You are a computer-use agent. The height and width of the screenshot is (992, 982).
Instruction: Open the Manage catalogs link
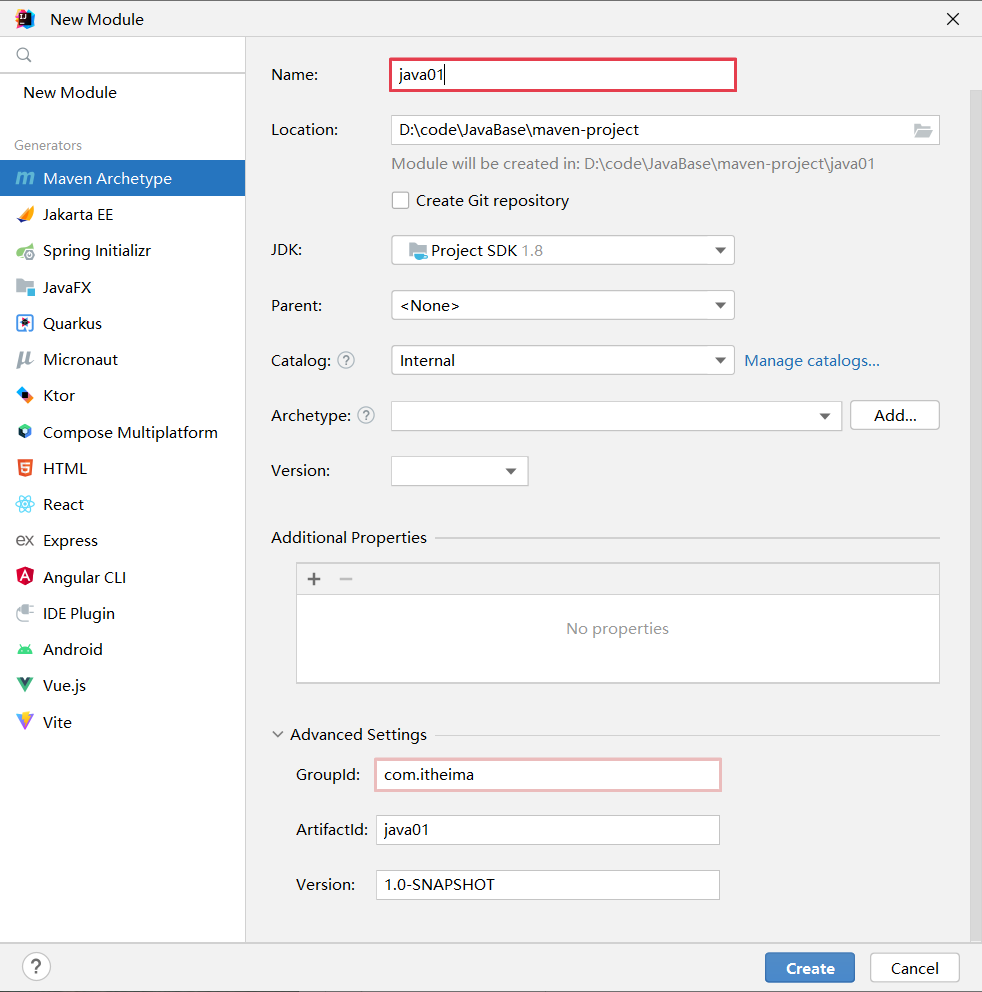coord(812,360)
